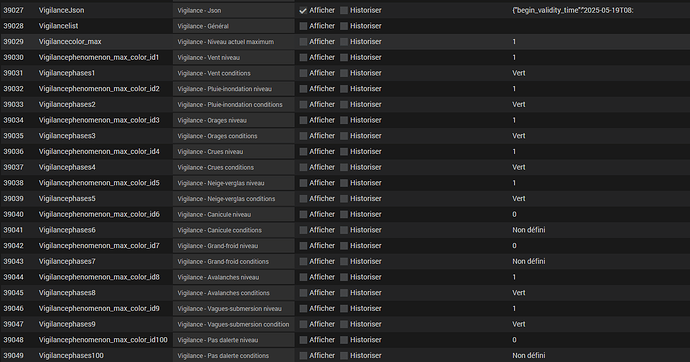Image resolution: width=690 pixels, height=362 pixels.
Task: Enable Afficher for Vigilancephases6
Action: [303, 230]
